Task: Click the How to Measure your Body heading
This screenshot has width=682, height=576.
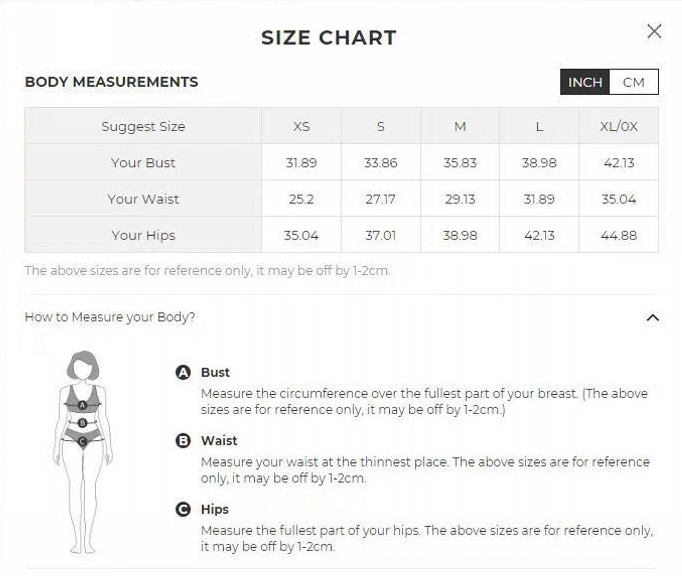Action: (110, 317)
